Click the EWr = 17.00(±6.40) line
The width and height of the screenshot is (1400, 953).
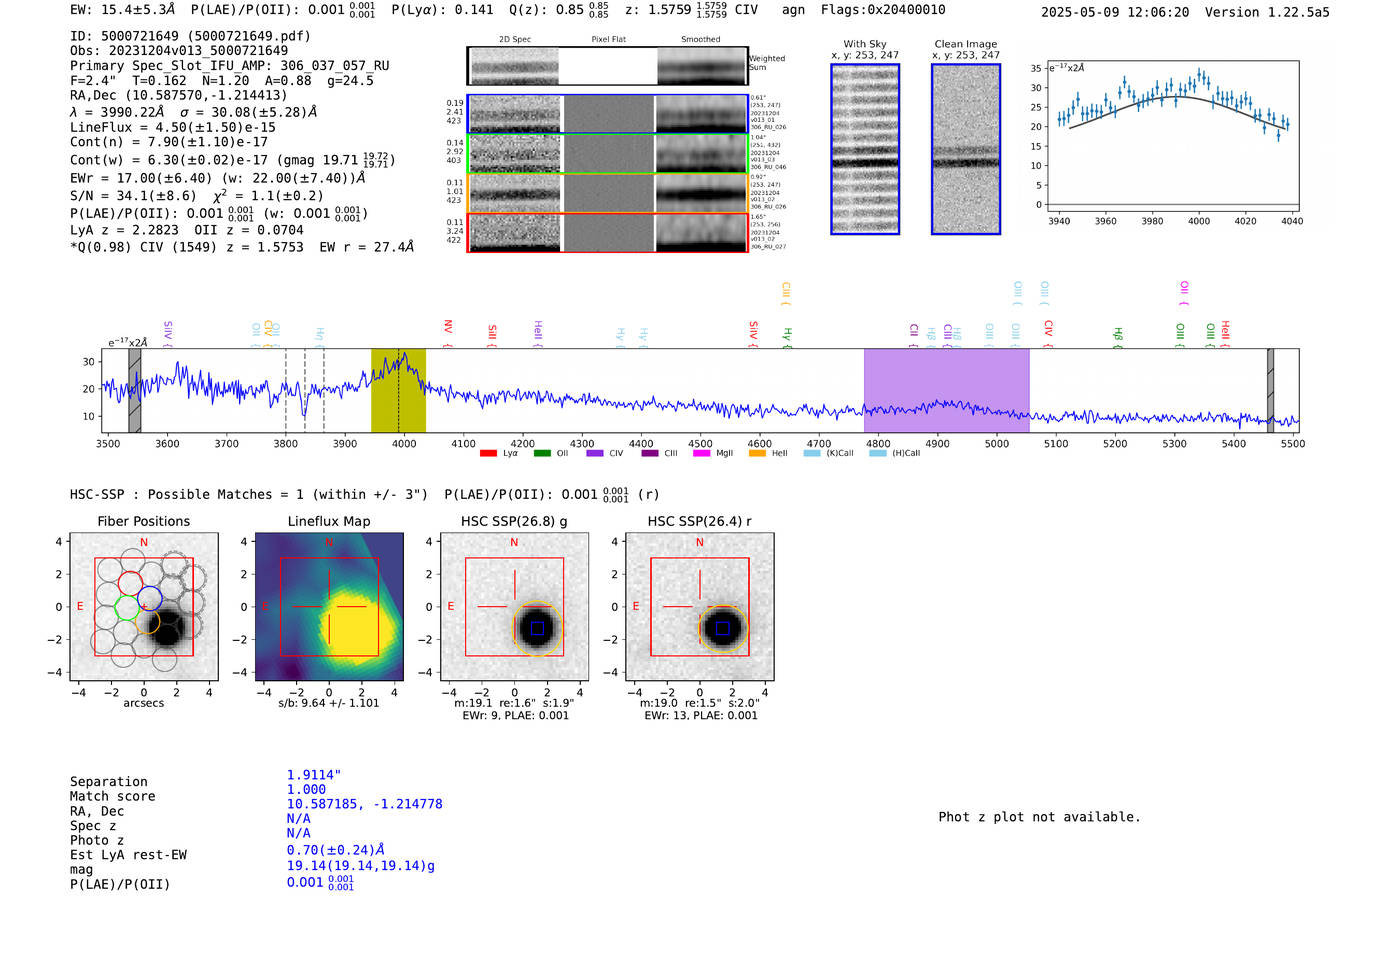[218, 178]
